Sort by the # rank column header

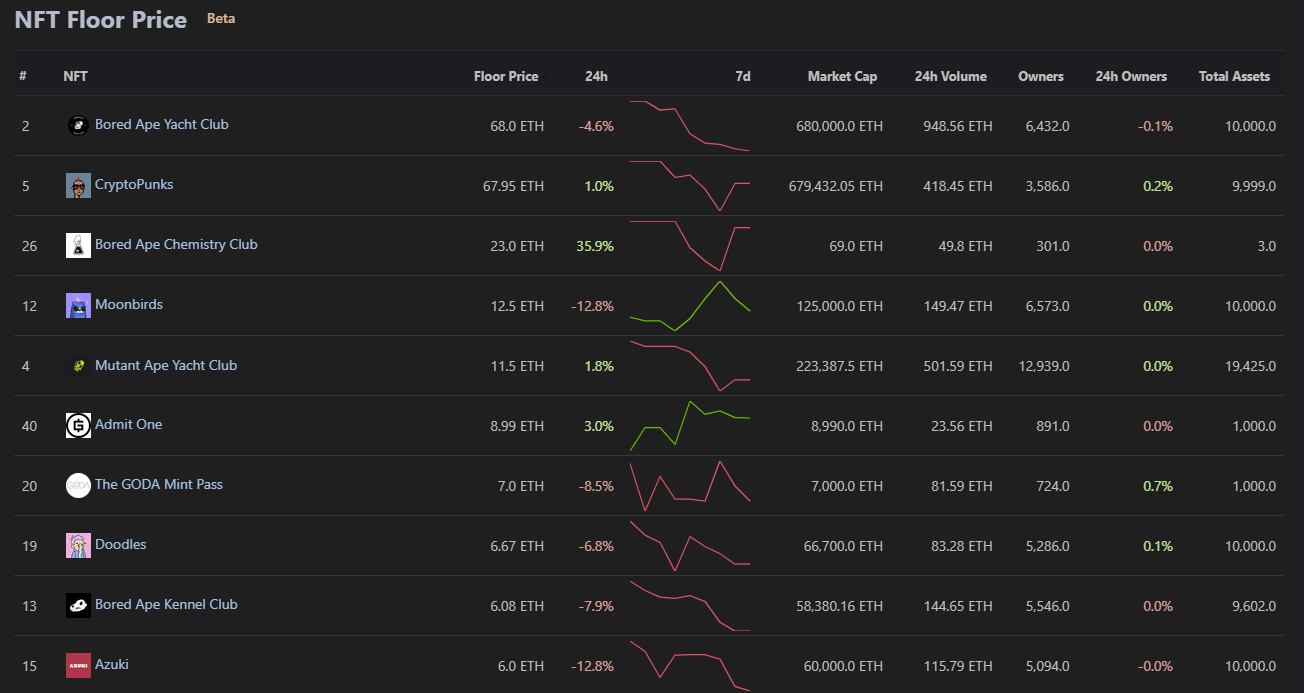[x=23, y=76]
